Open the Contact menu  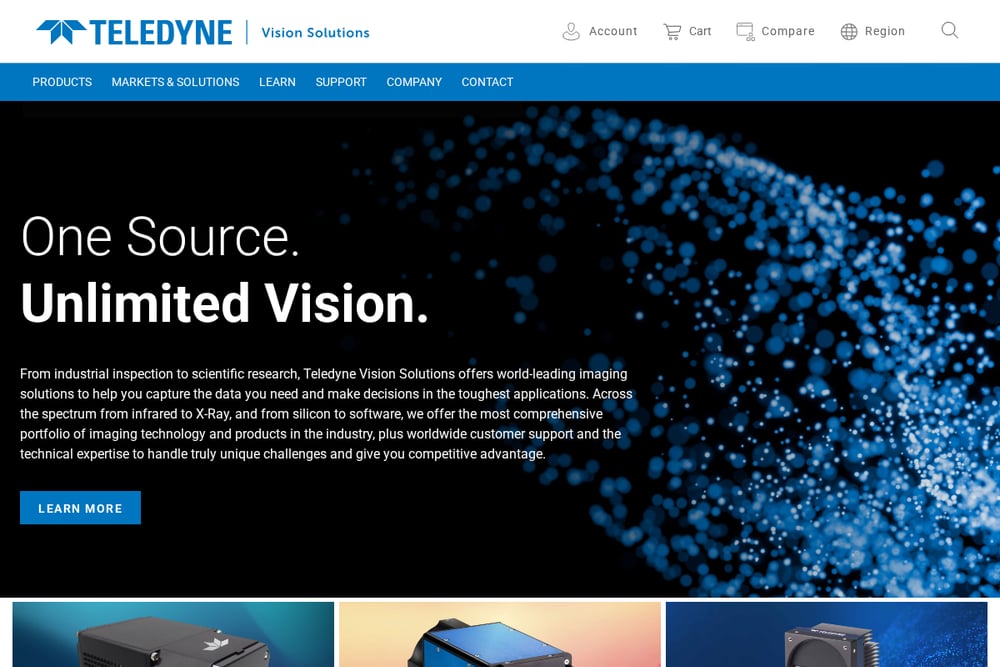point(487,82)
